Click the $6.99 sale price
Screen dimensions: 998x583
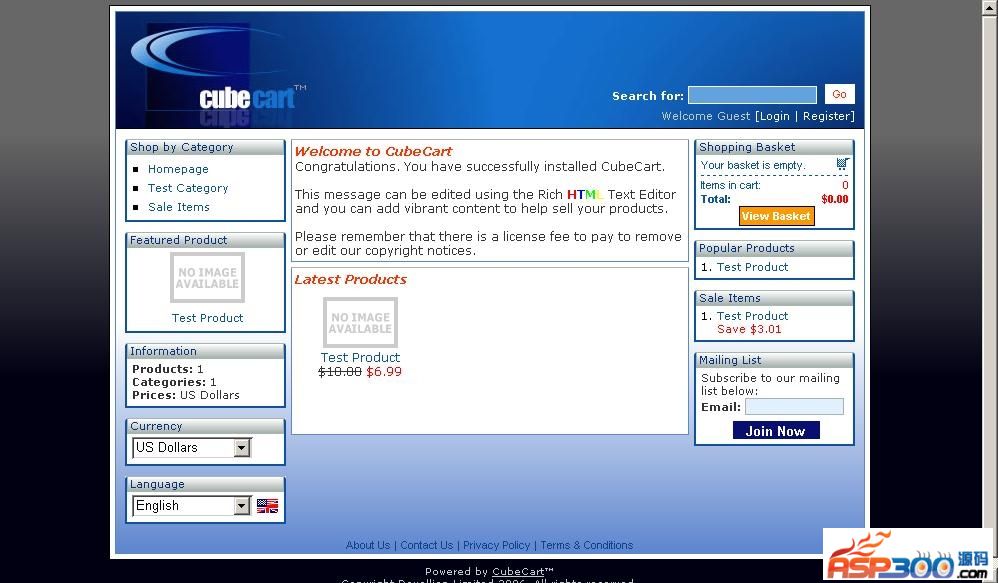(x=384, y=372)
